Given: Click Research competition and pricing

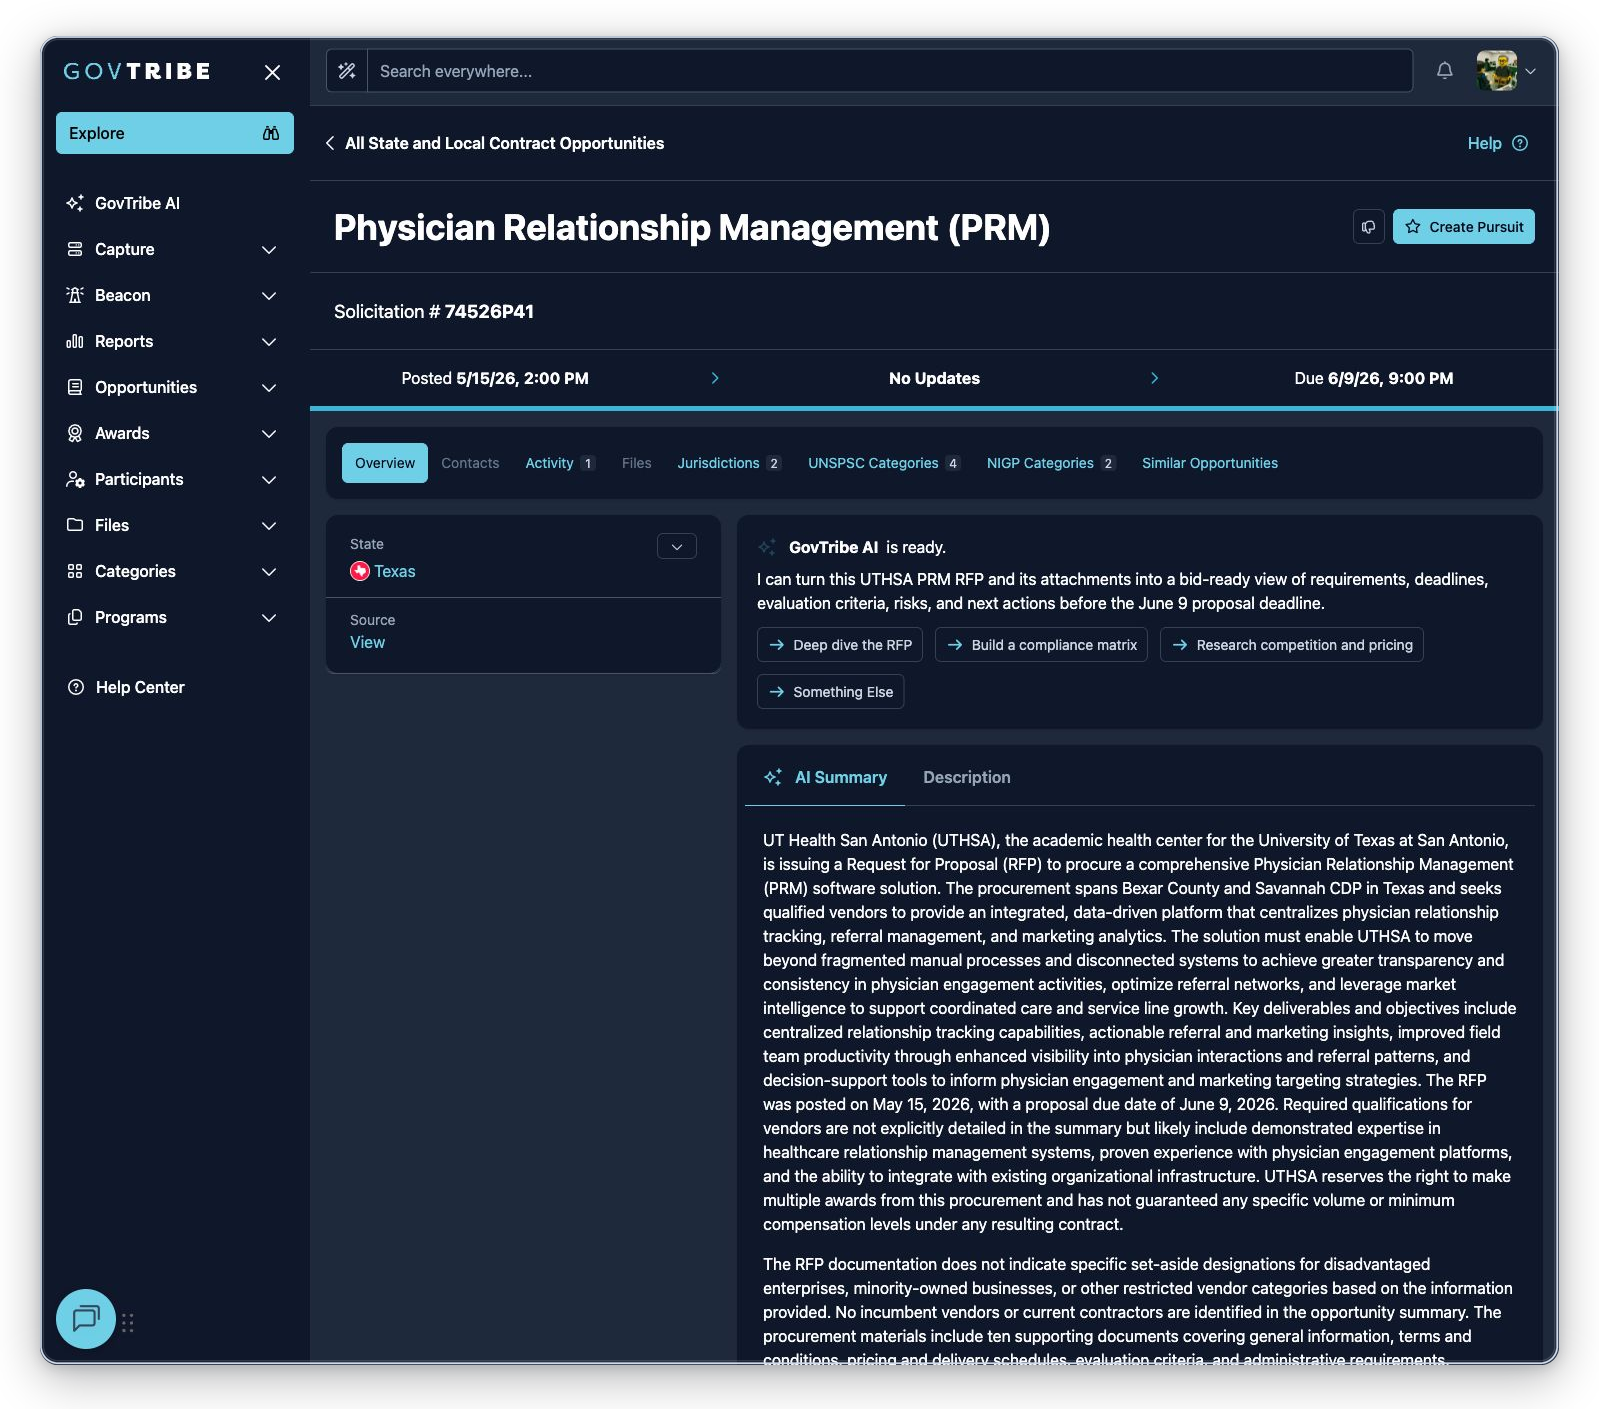Looking at the screenshot, I should point(1292,645).
